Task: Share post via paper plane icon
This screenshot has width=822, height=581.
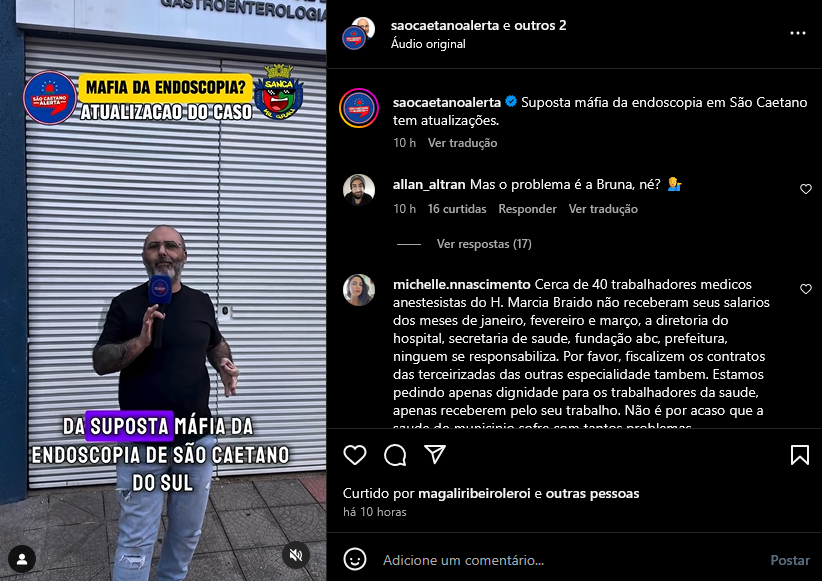Action: click(435, 455)
